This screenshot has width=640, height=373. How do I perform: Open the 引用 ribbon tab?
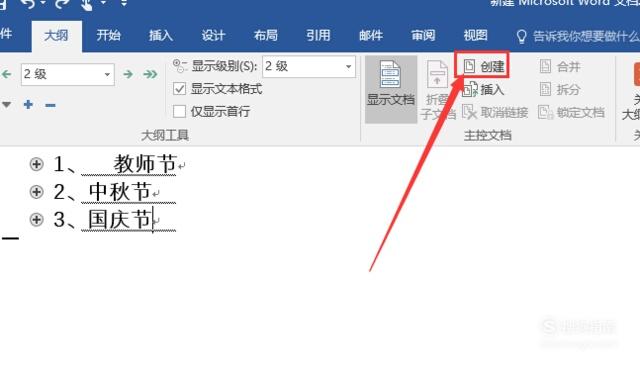click(318, 36)
